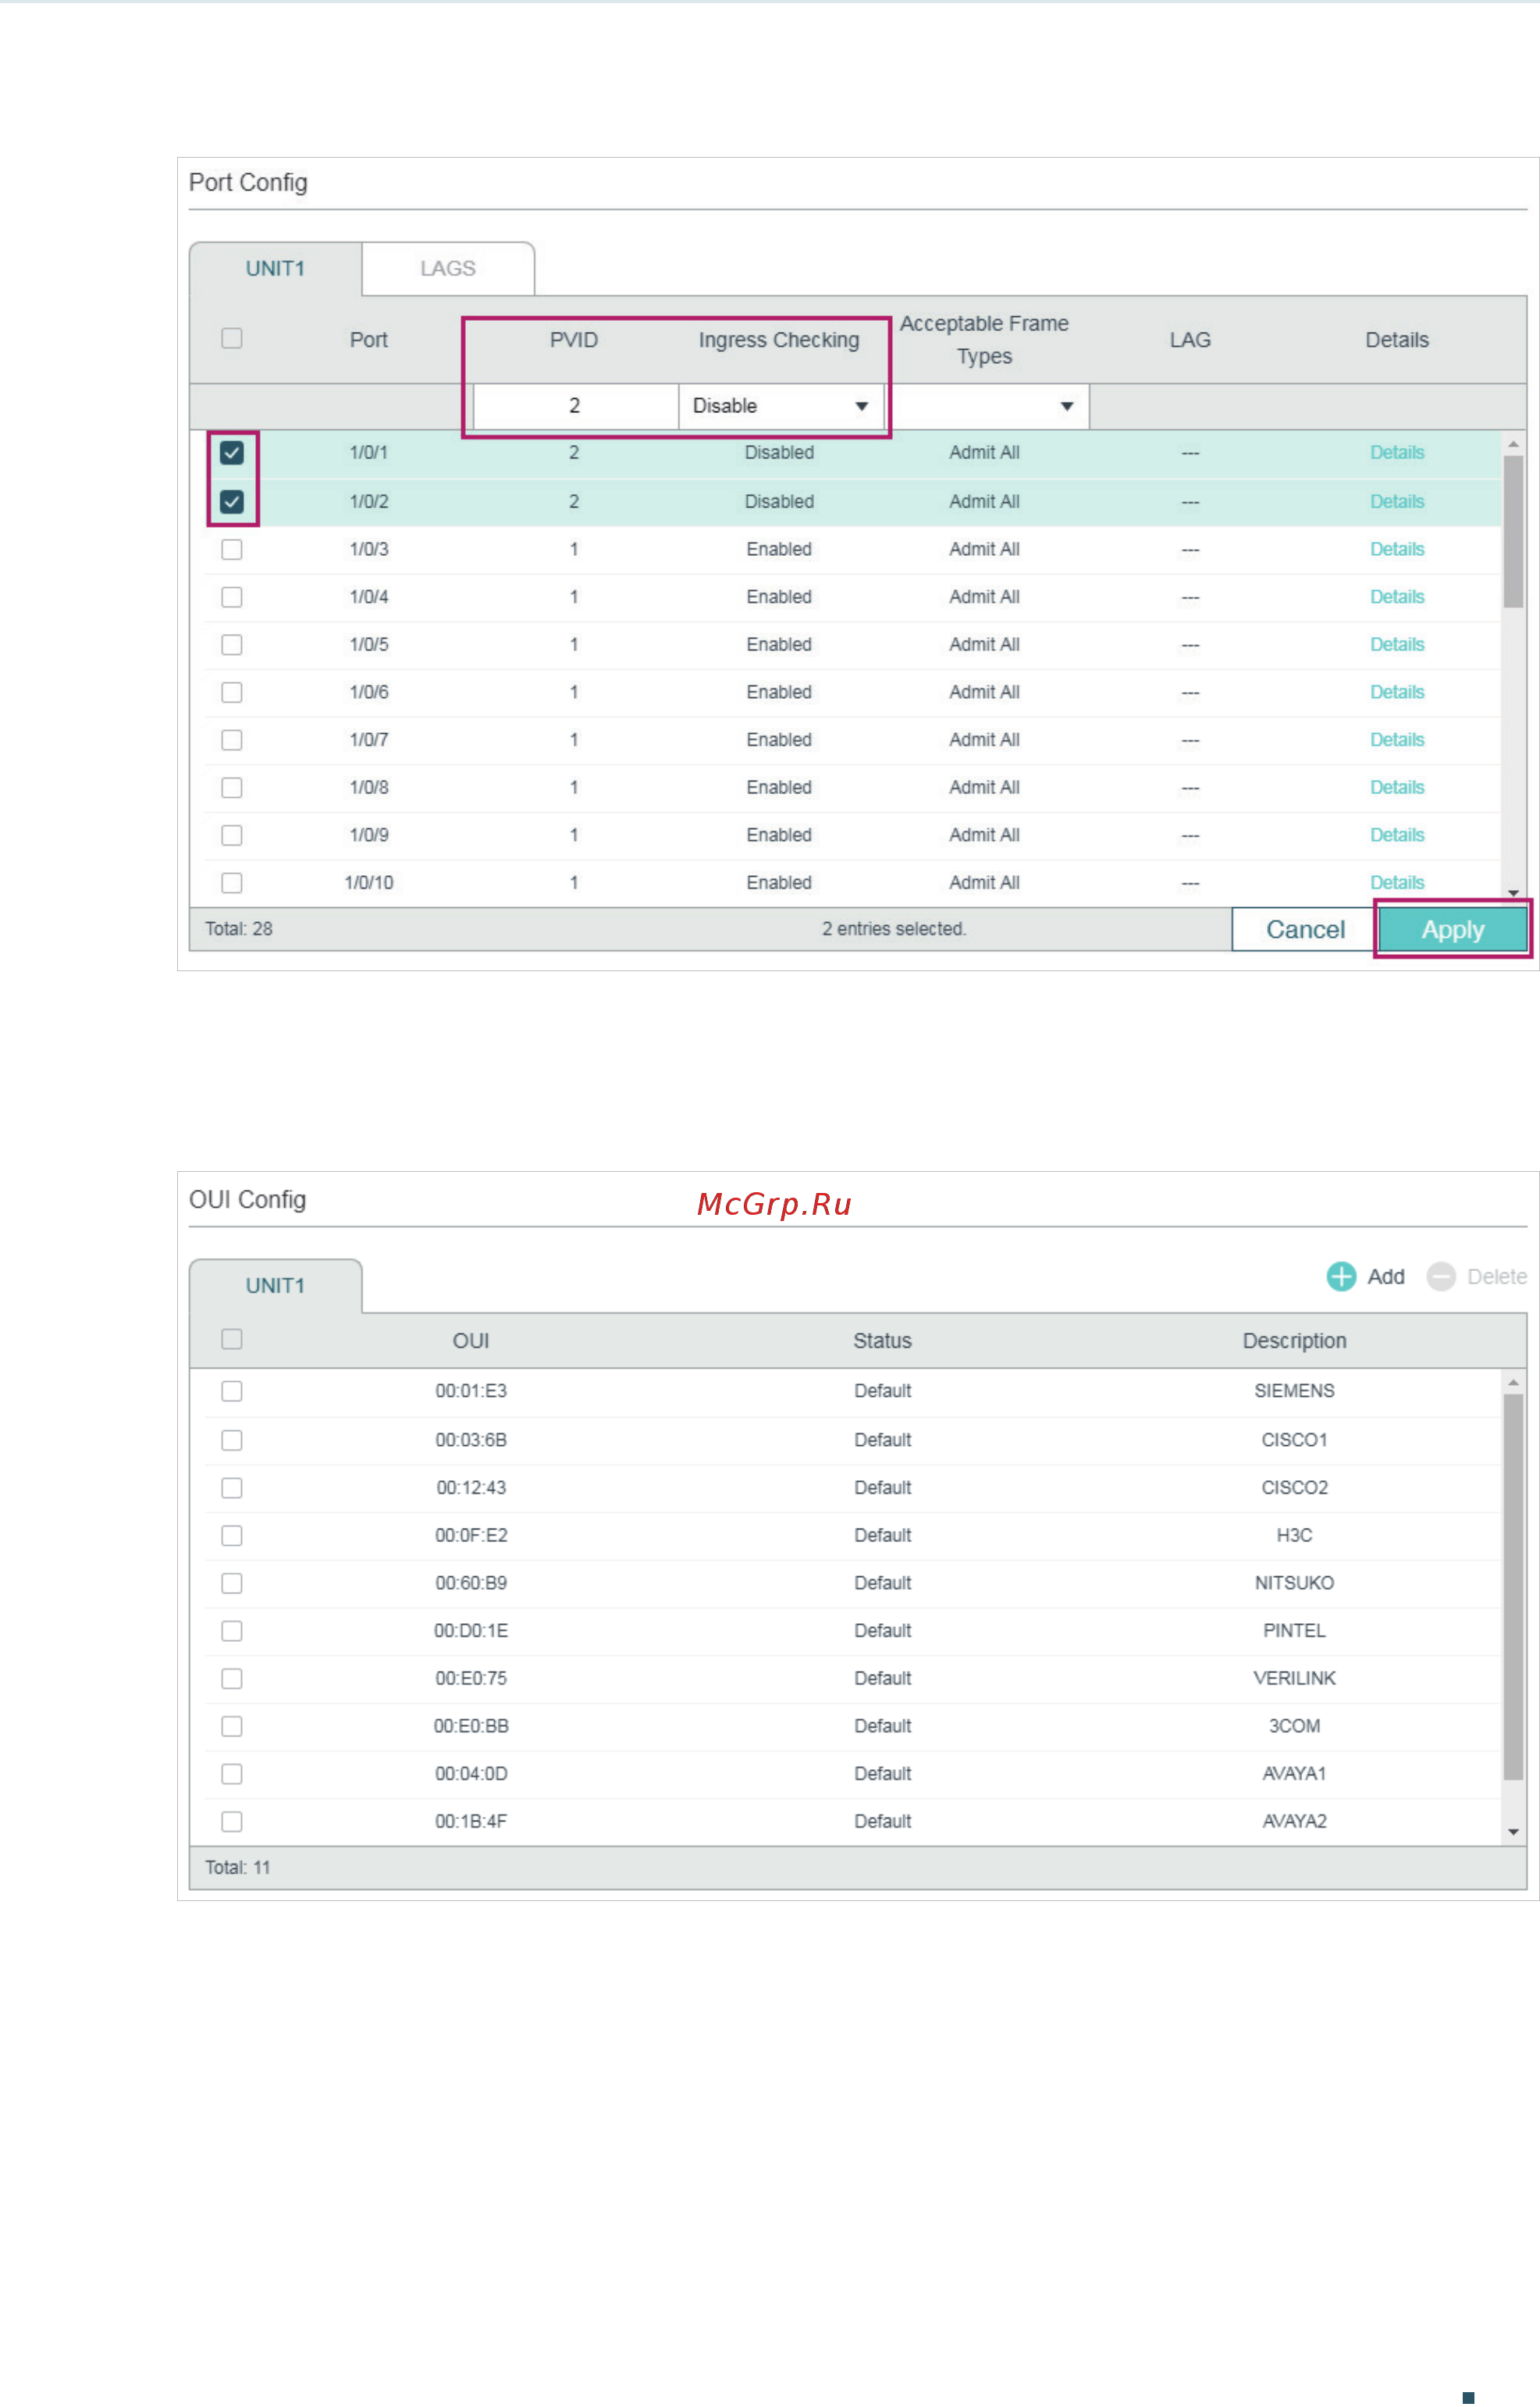Select the checkbox for OUI 00:1B:4F
Viewport: 1540px width, 2407px height.
[x=232, y=1822]
